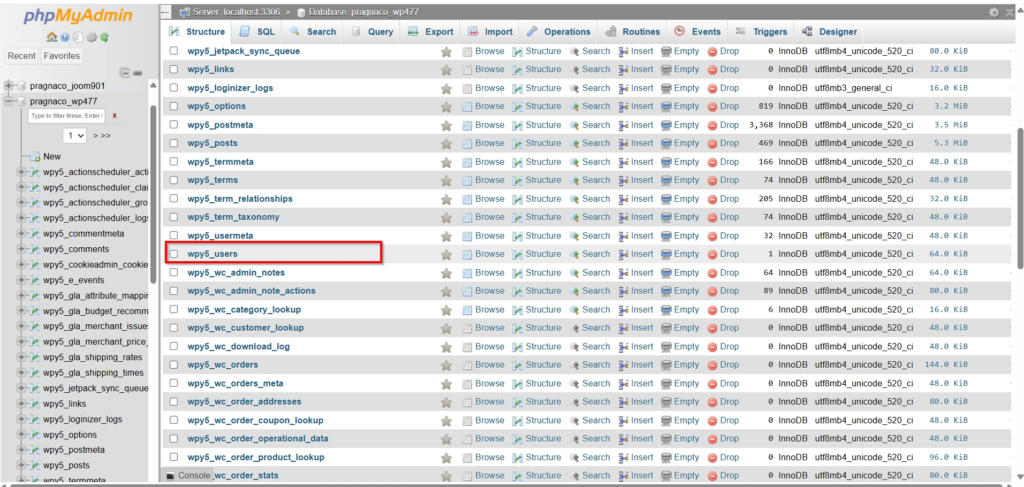The image size is (1024, 487).
Task: Star wpy5_options as favorite
Action: tap(446, 106)
